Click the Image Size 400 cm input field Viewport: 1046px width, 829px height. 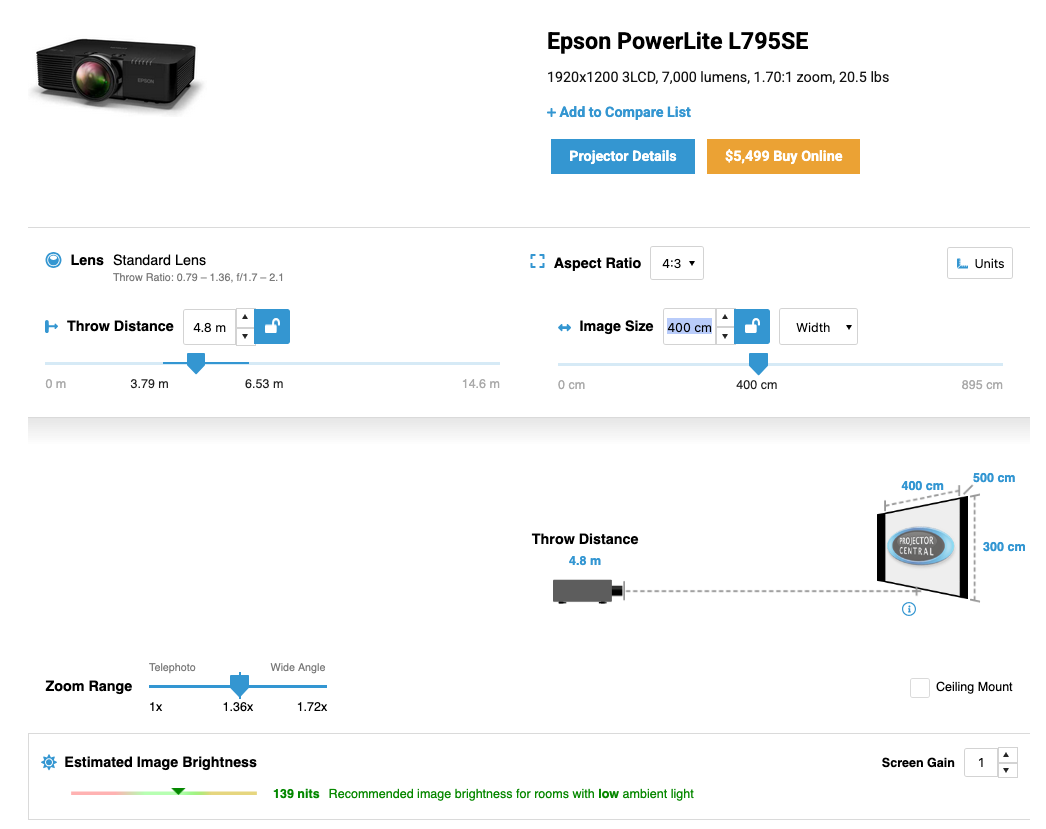point(690,327)
